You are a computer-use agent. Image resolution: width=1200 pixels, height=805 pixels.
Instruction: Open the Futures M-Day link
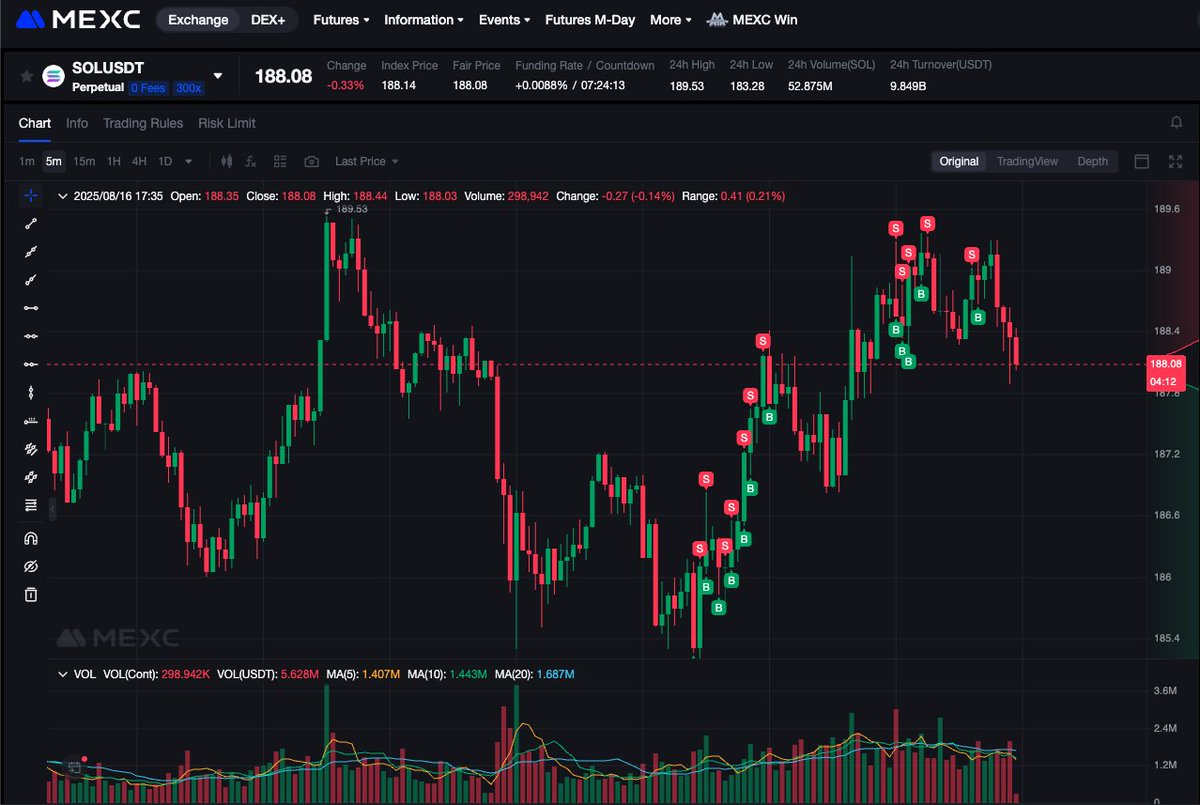tap(590, 20)
